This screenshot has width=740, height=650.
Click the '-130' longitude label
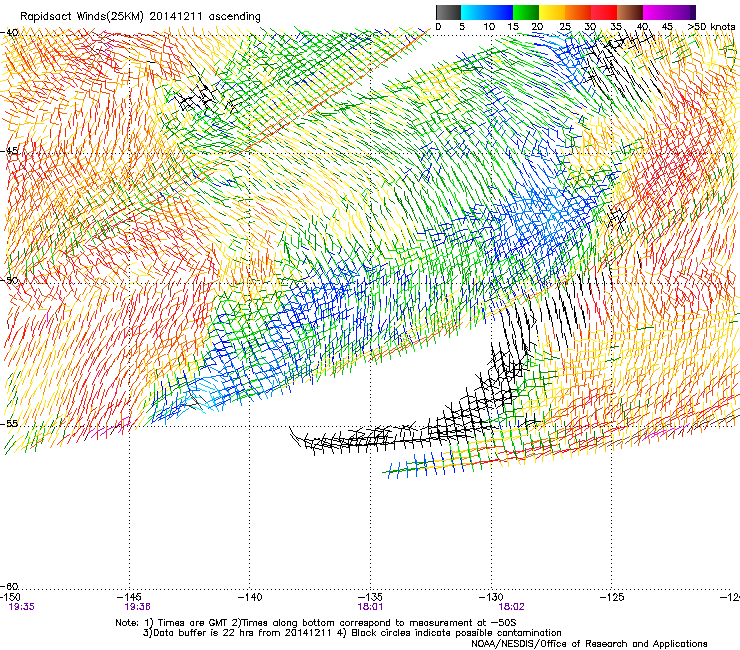(x=491, y=597)
